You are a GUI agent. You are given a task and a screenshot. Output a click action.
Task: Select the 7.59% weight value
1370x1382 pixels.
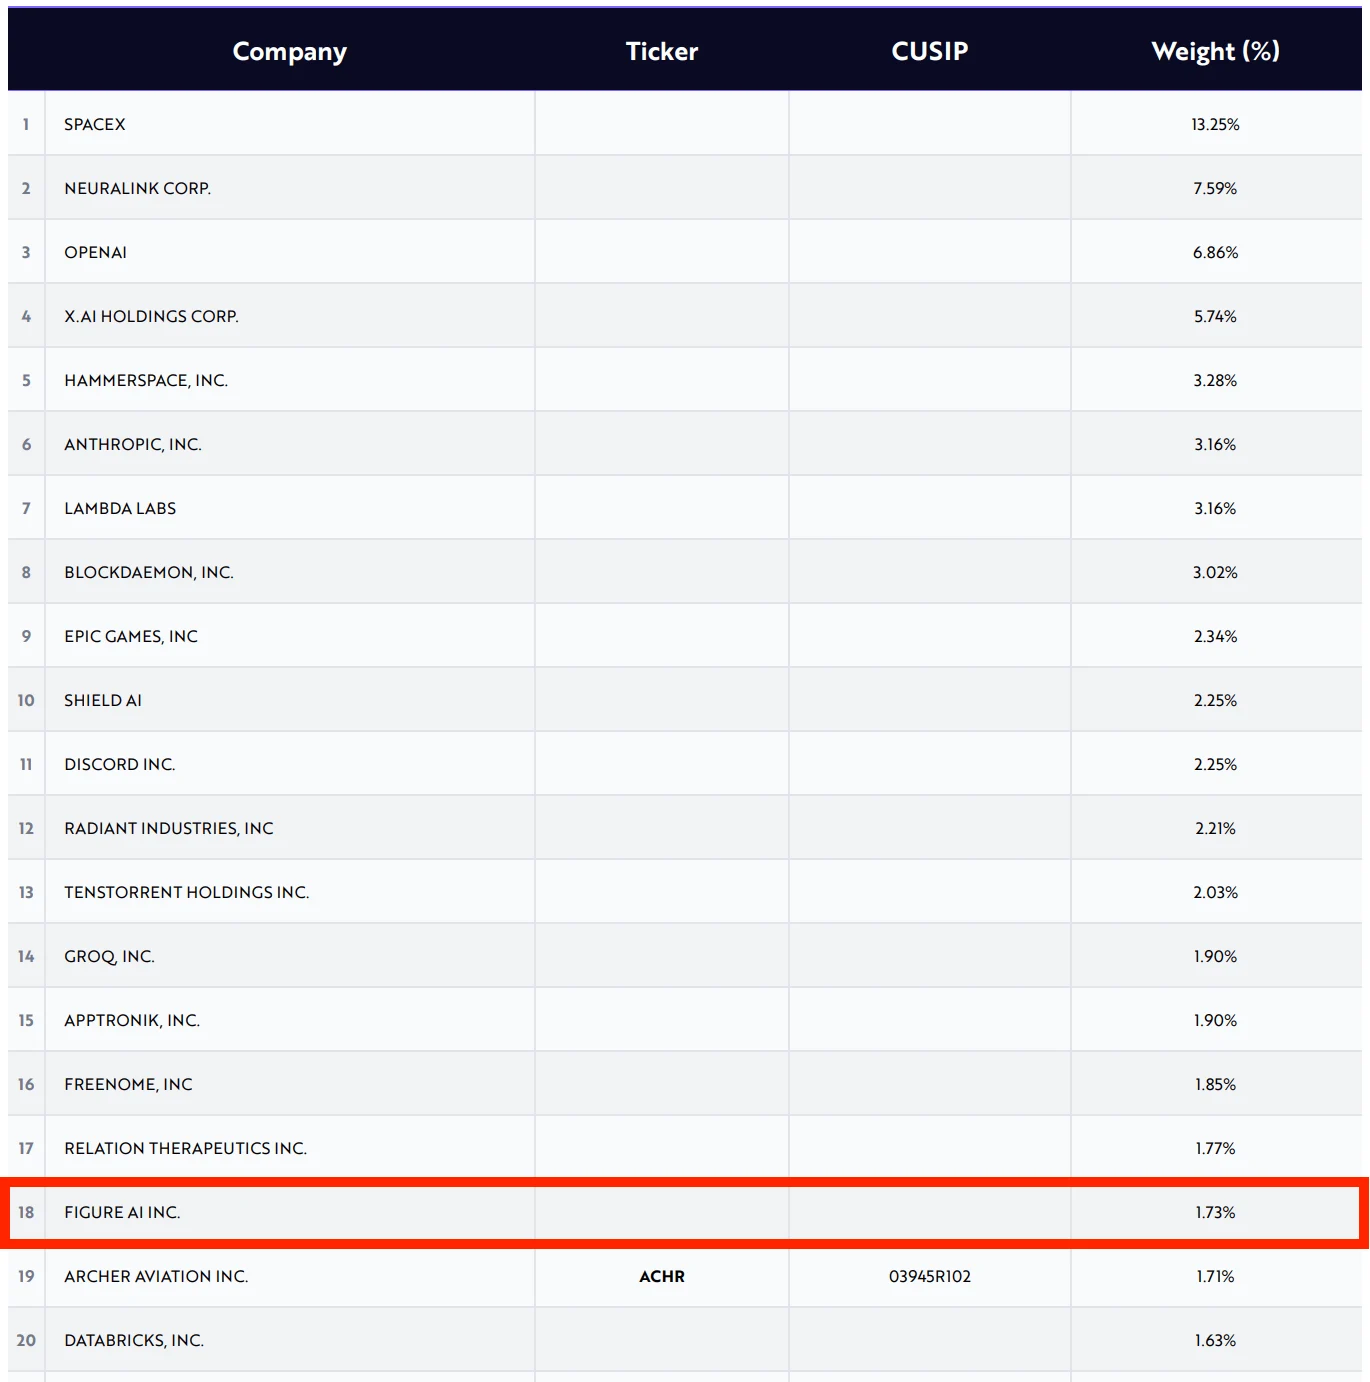[x=1215, y=188]
